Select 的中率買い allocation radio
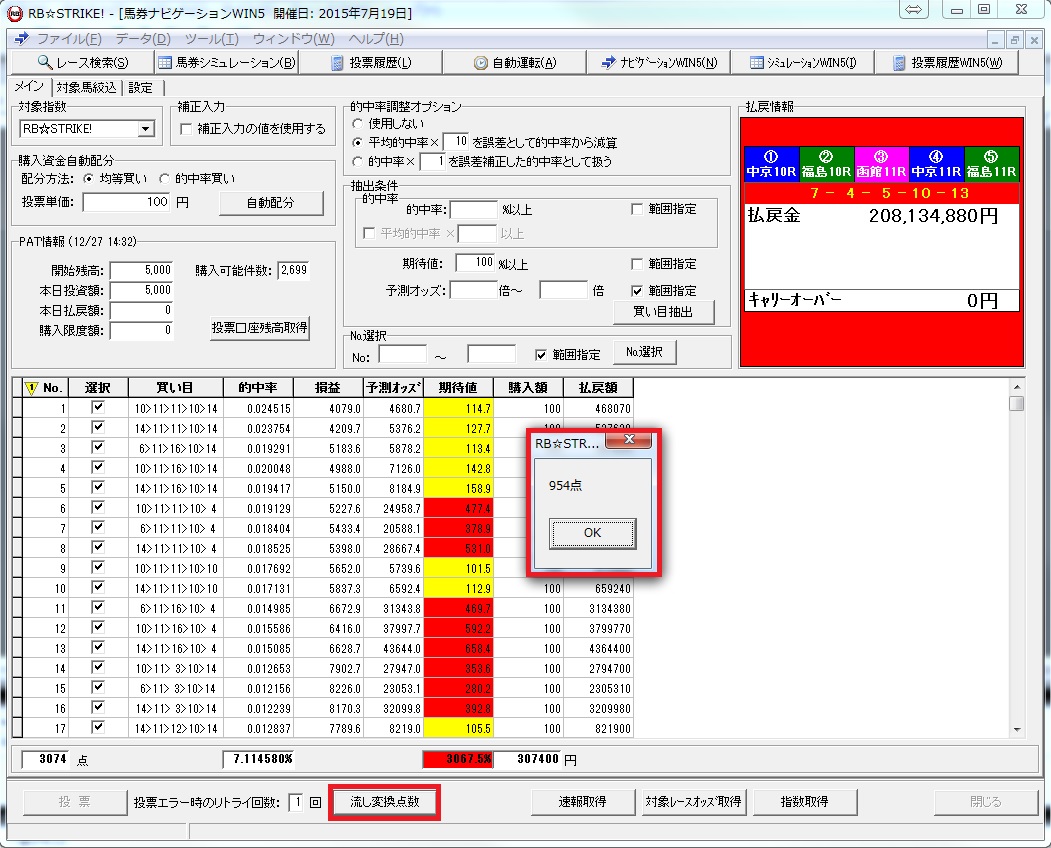This screenshot has width=1051, height=848. point(164,178)
